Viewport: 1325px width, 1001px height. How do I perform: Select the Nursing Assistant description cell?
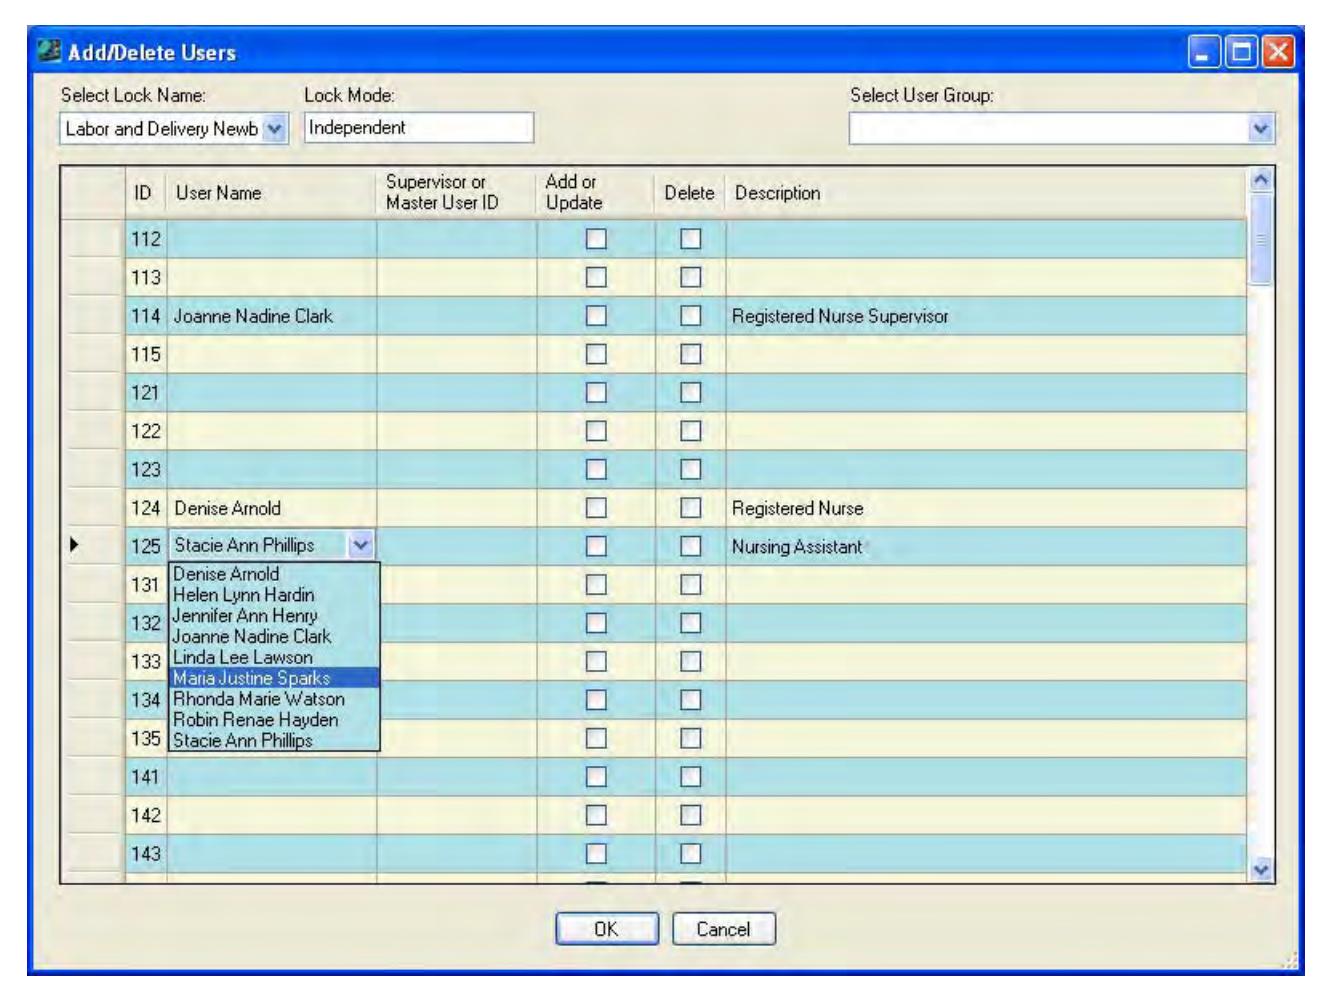pyautogui.click(x=986, y=546)
